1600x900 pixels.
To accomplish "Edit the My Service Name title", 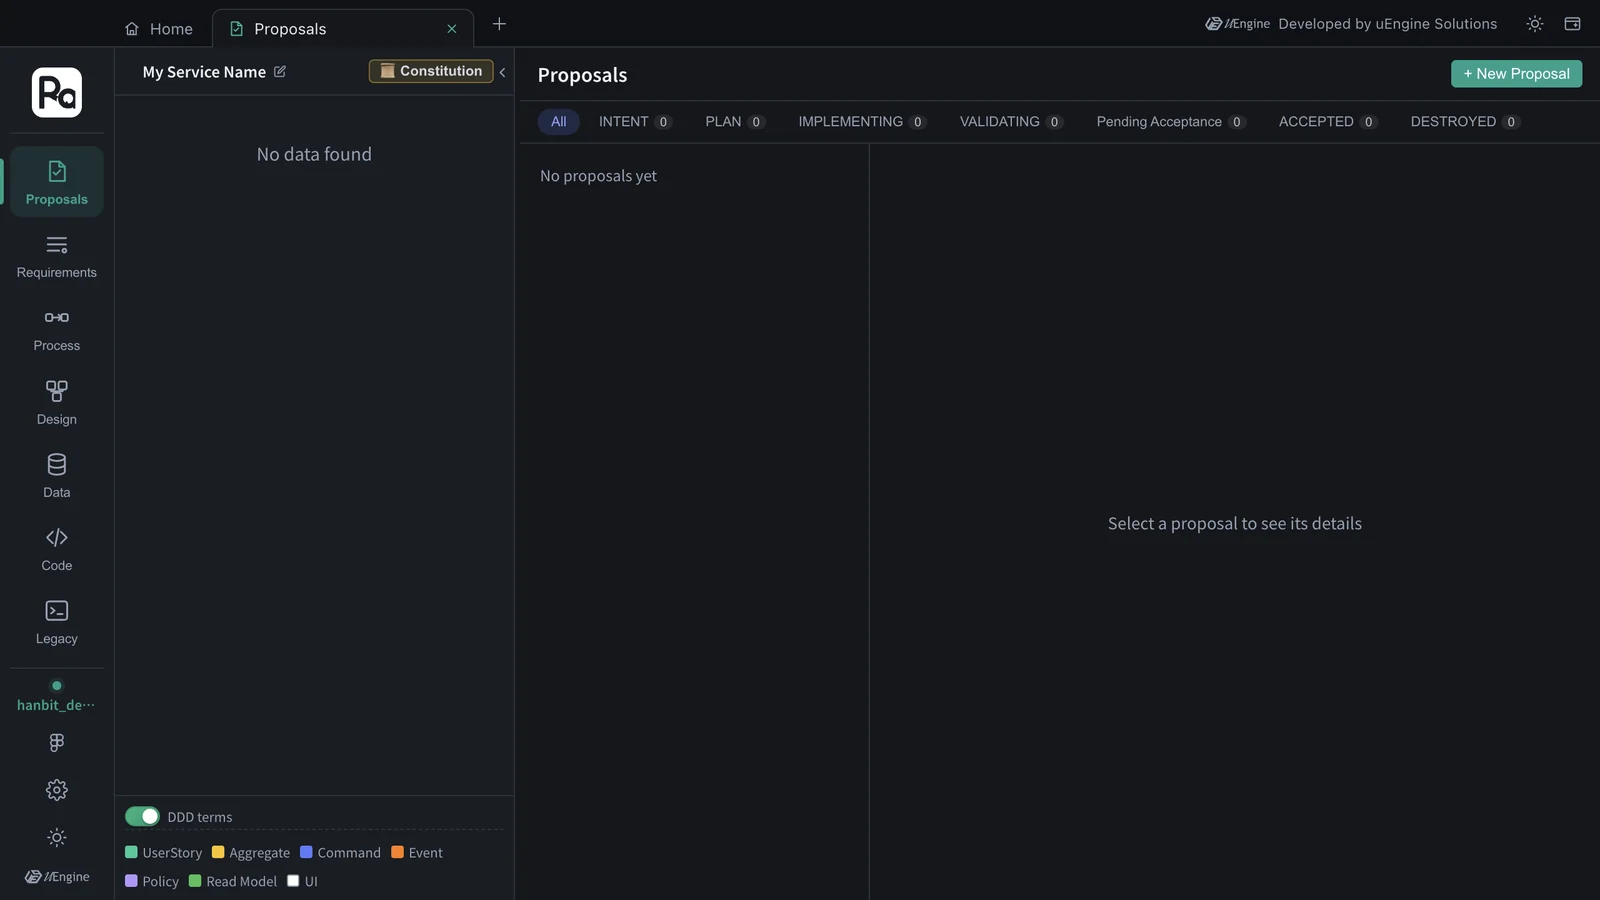I will click(x=280, y=72).
